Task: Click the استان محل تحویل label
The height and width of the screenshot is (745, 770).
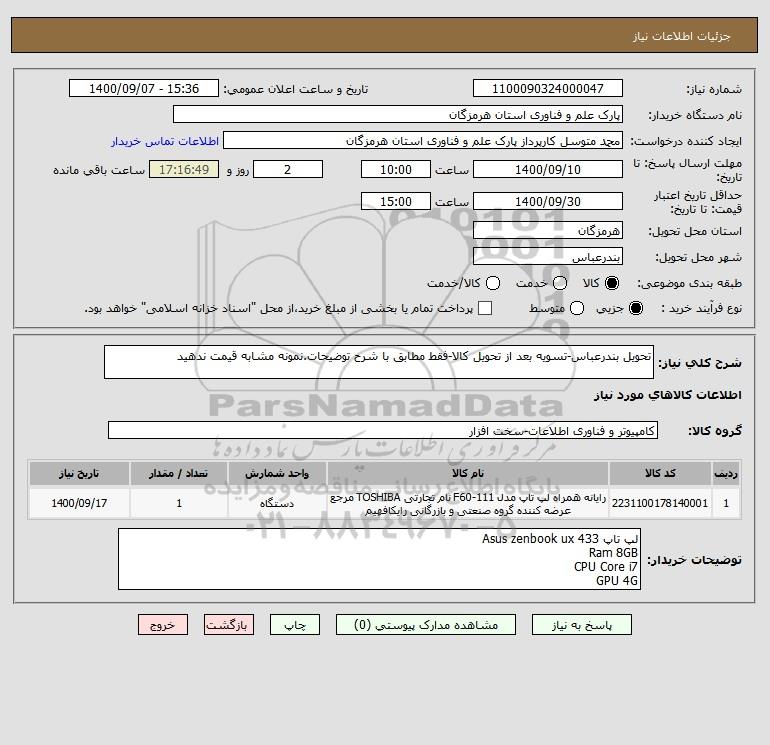Action: tap(695, 231)
